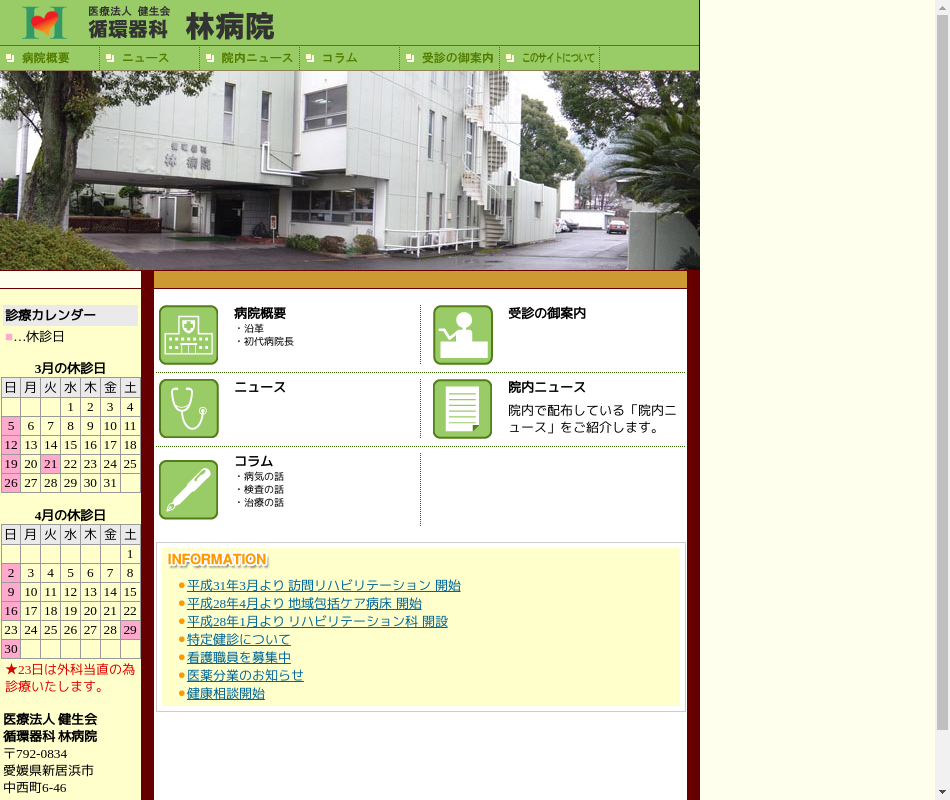The height and width of the screenshot is (800, 950).
Task: Select 院内ニュース in the top navigation
Action: tap(257, 58)
